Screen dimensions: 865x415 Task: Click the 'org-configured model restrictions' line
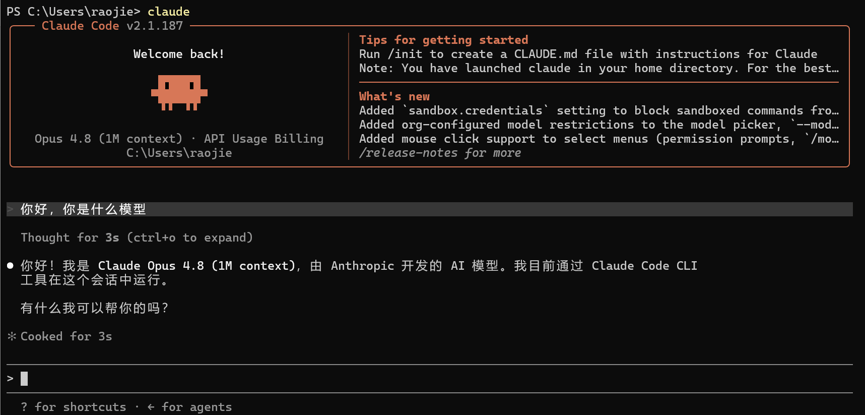pos(600,125)
